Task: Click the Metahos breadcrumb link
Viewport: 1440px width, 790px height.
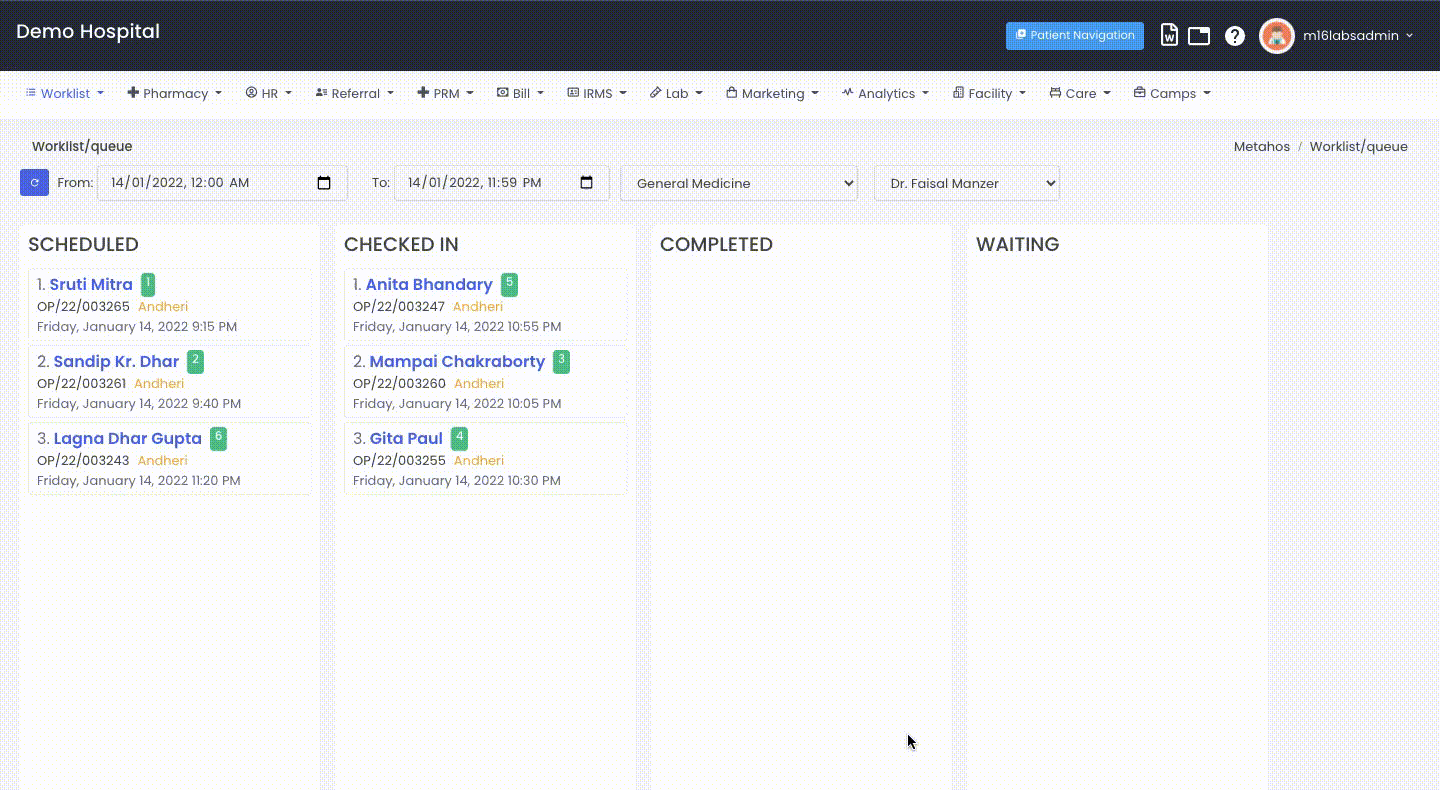Action: coord(1262,146)
